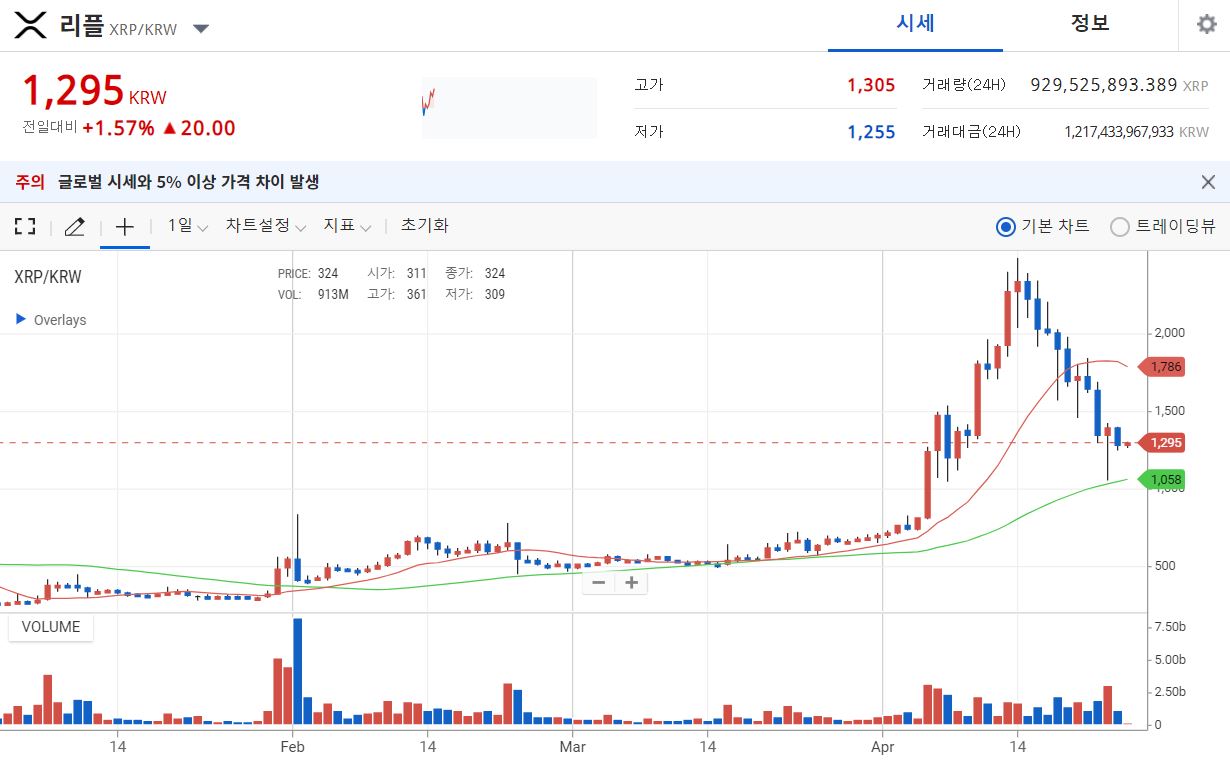Click the 리플 coin name heading
This screenshot has width=1230, height=764.
click(81, 26)
